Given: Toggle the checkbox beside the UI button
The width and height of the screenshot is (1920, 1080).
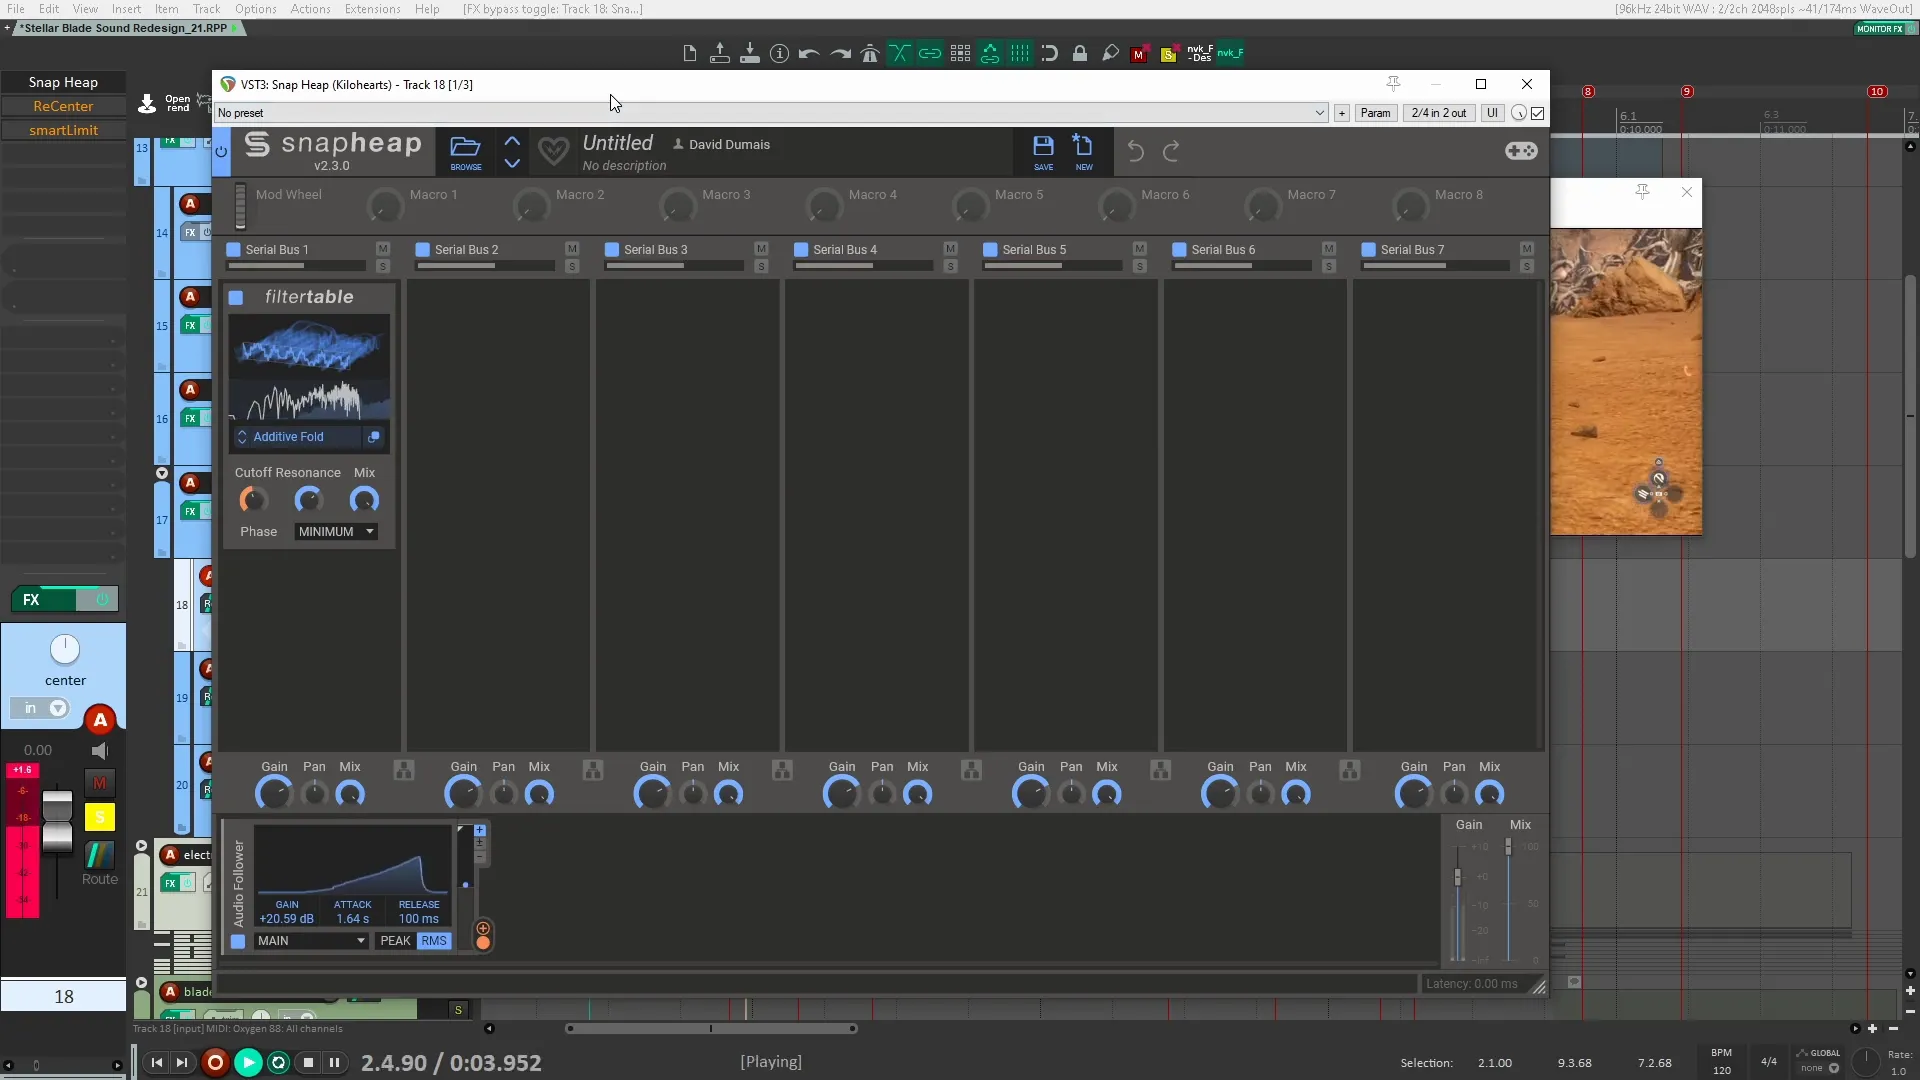Looking at the screenshot, I should coord(1537,113).
